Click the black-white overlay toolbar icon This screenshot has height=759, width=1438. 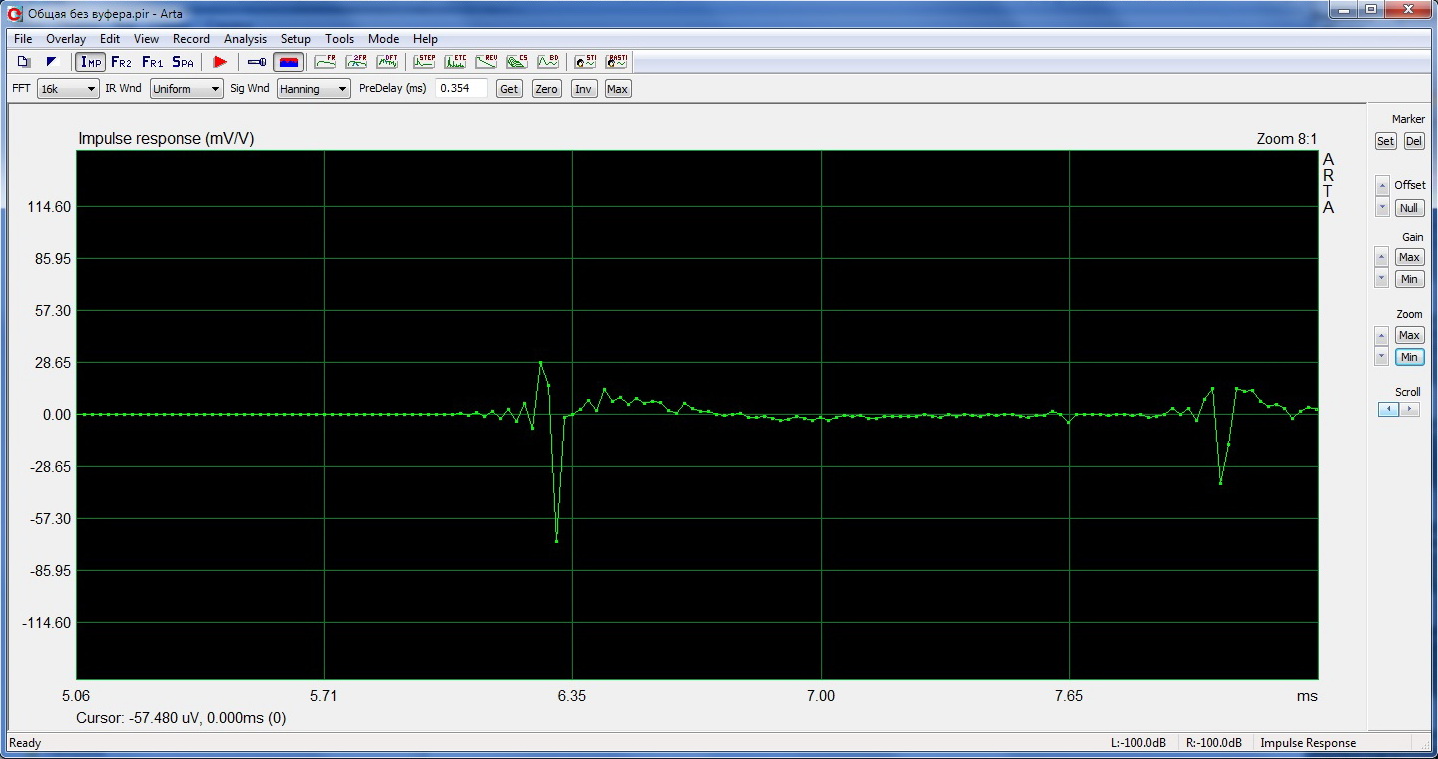click(x=53, y=62)
